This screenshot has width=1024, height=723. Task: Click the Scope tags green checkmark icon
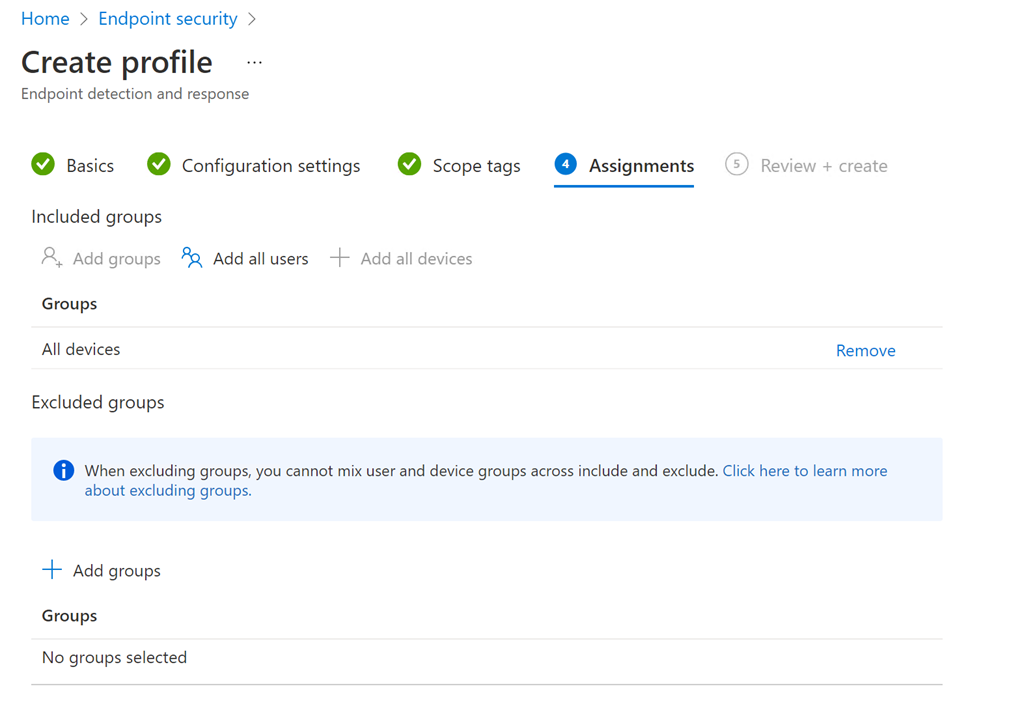pos(409,164)
